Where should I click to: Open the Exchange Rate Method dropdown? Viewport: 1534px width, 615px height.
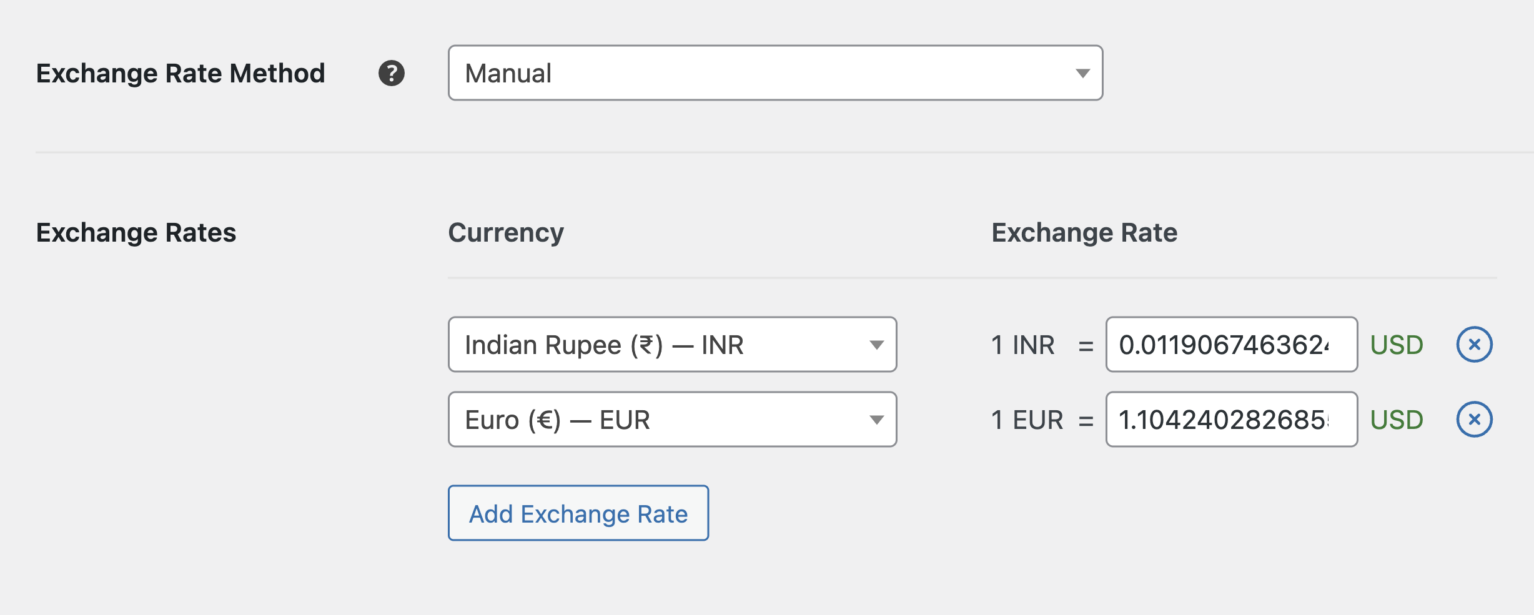click(x=775, y=72)
